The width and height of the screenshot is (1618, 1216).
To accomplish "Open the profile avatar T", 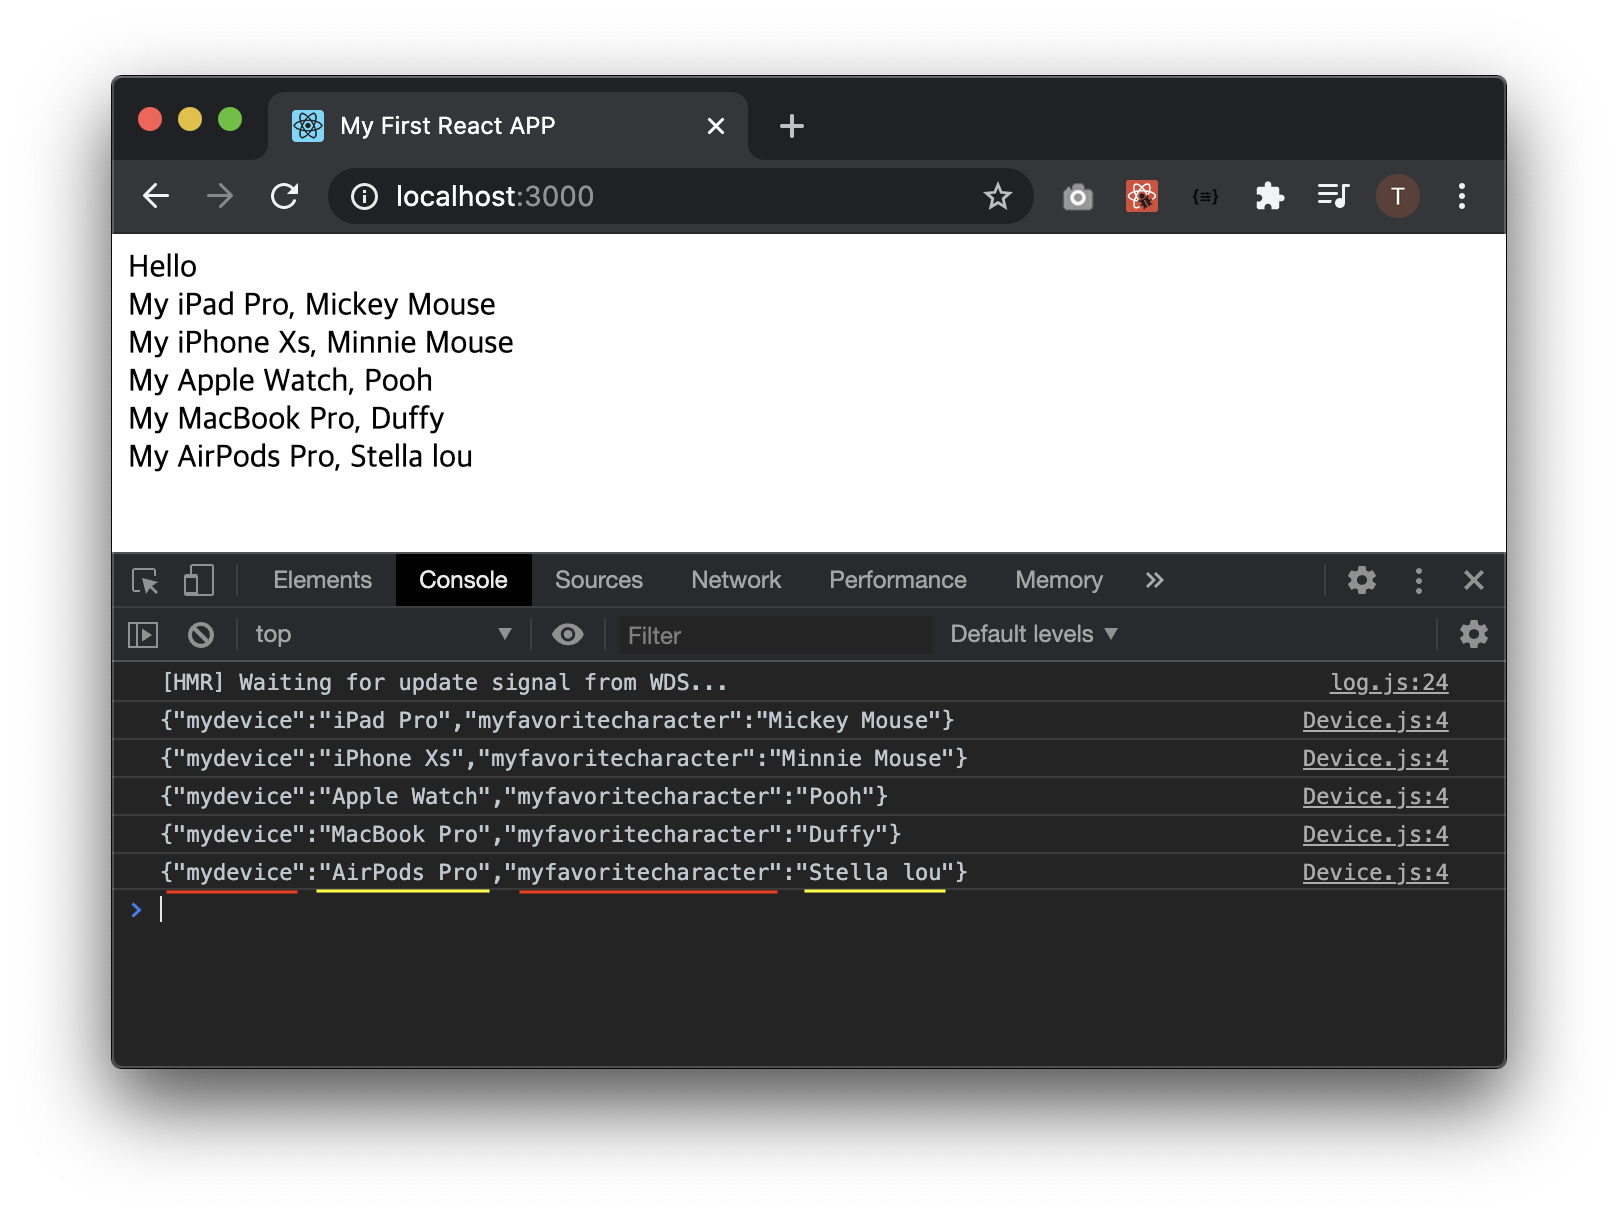I will [1397, 196].
